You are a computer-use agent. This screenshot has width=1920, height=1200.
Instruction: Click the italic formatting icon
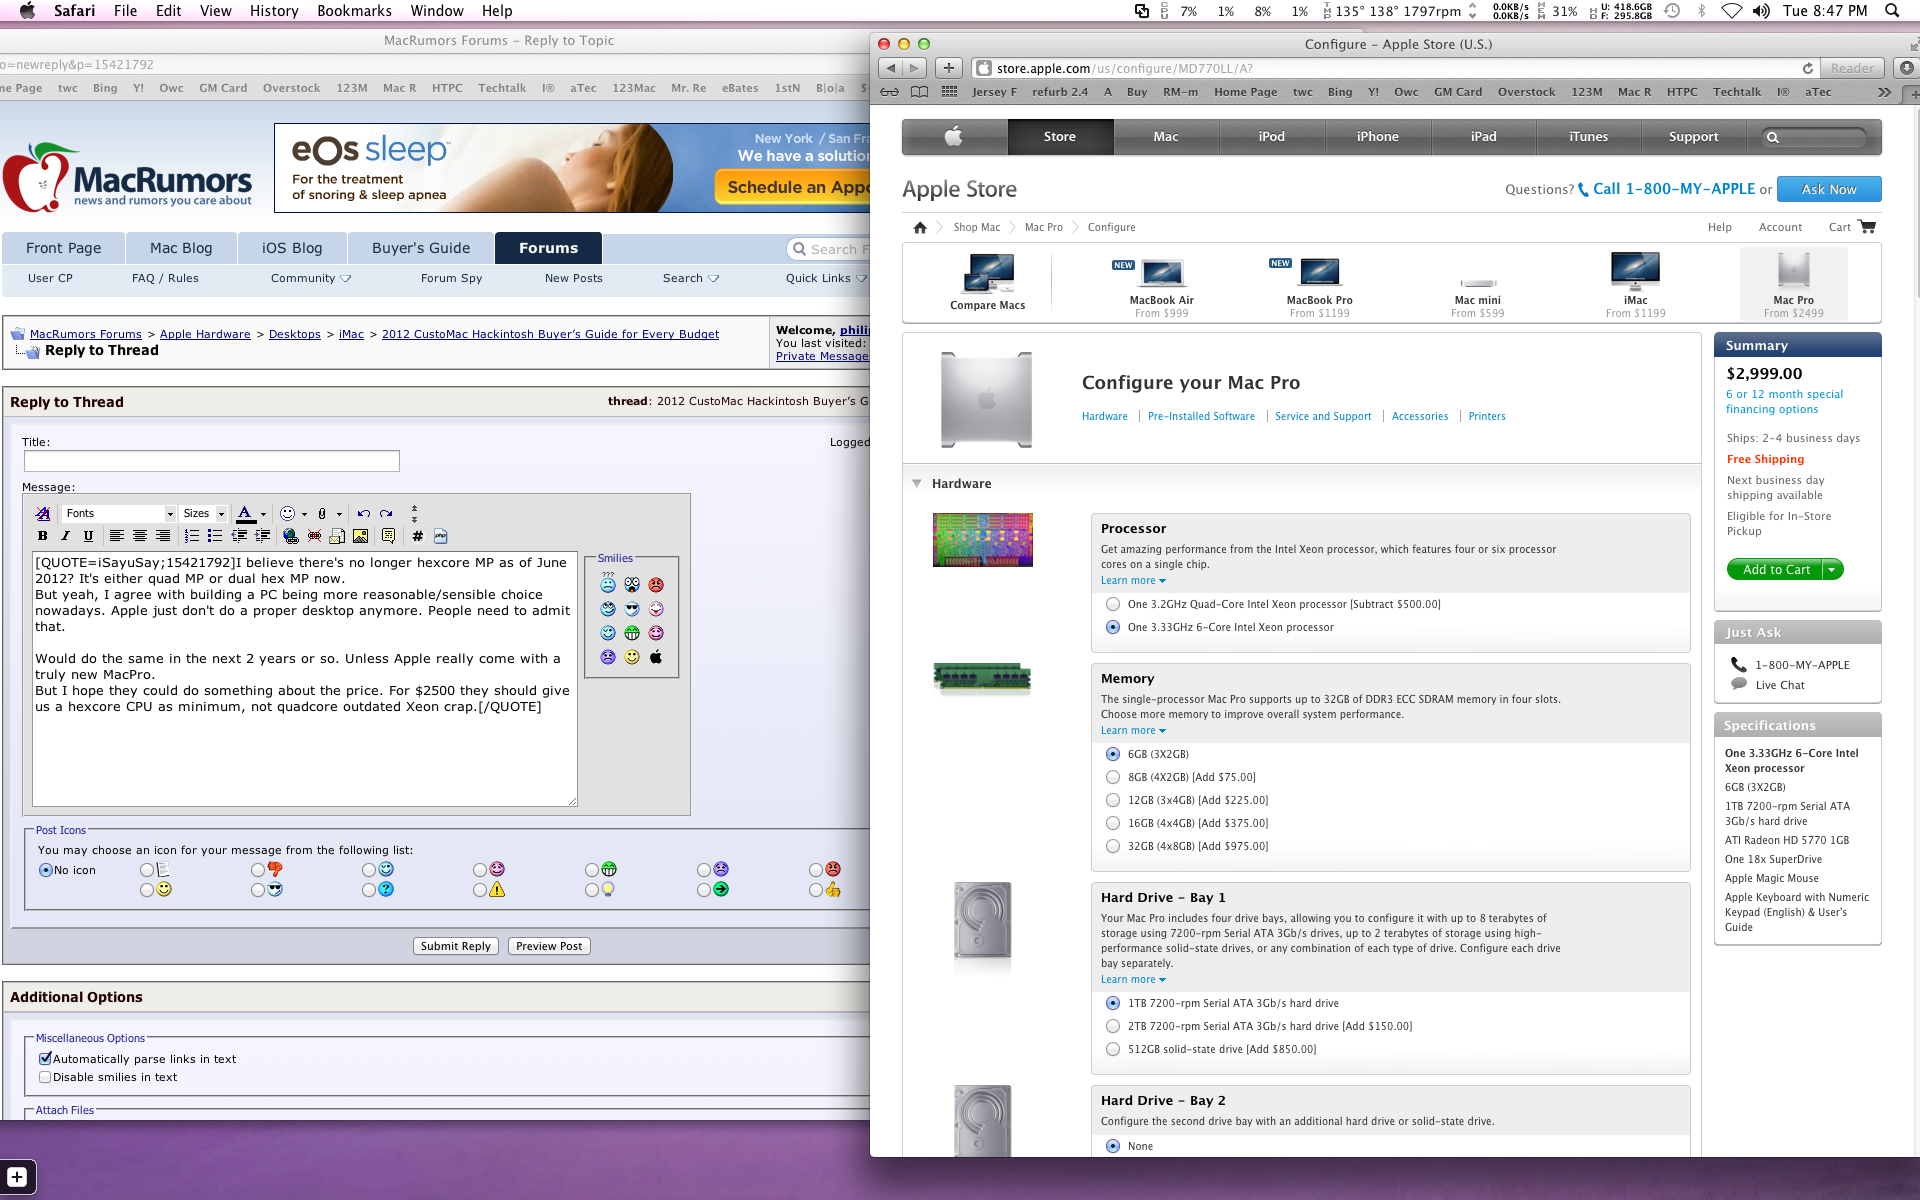click(x=65, y=536)
